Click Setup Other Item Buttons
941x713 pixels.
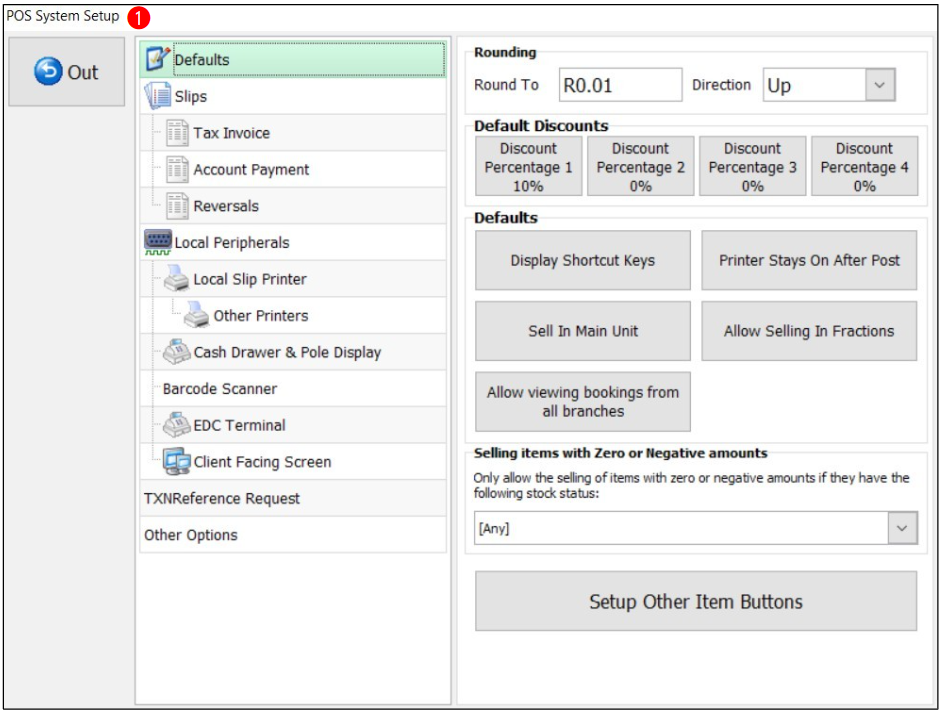click(x=696, y=601)
